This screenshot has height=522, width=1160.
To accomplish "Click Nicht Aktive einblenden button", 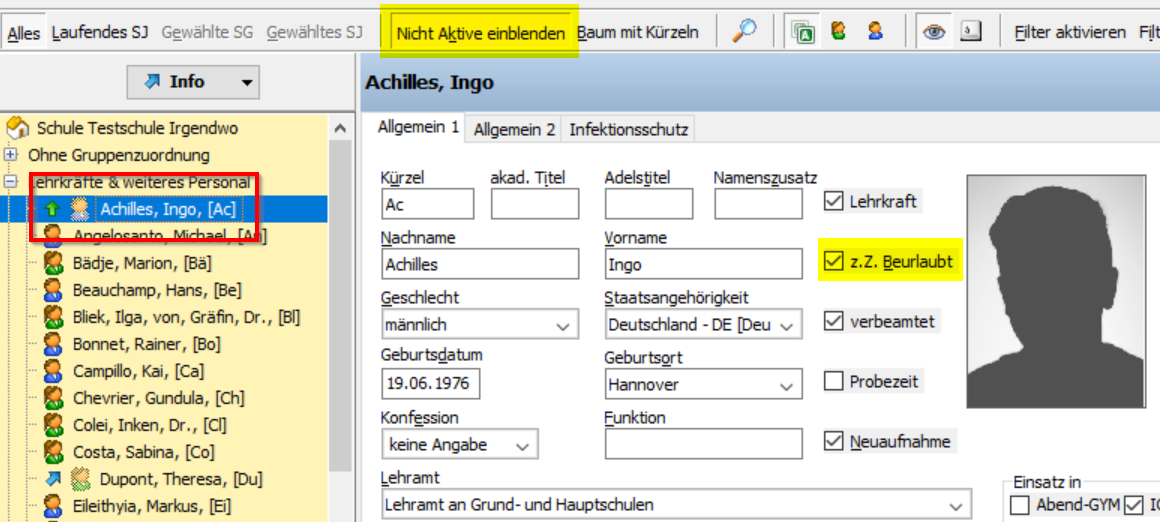I will tap(480, 33).
